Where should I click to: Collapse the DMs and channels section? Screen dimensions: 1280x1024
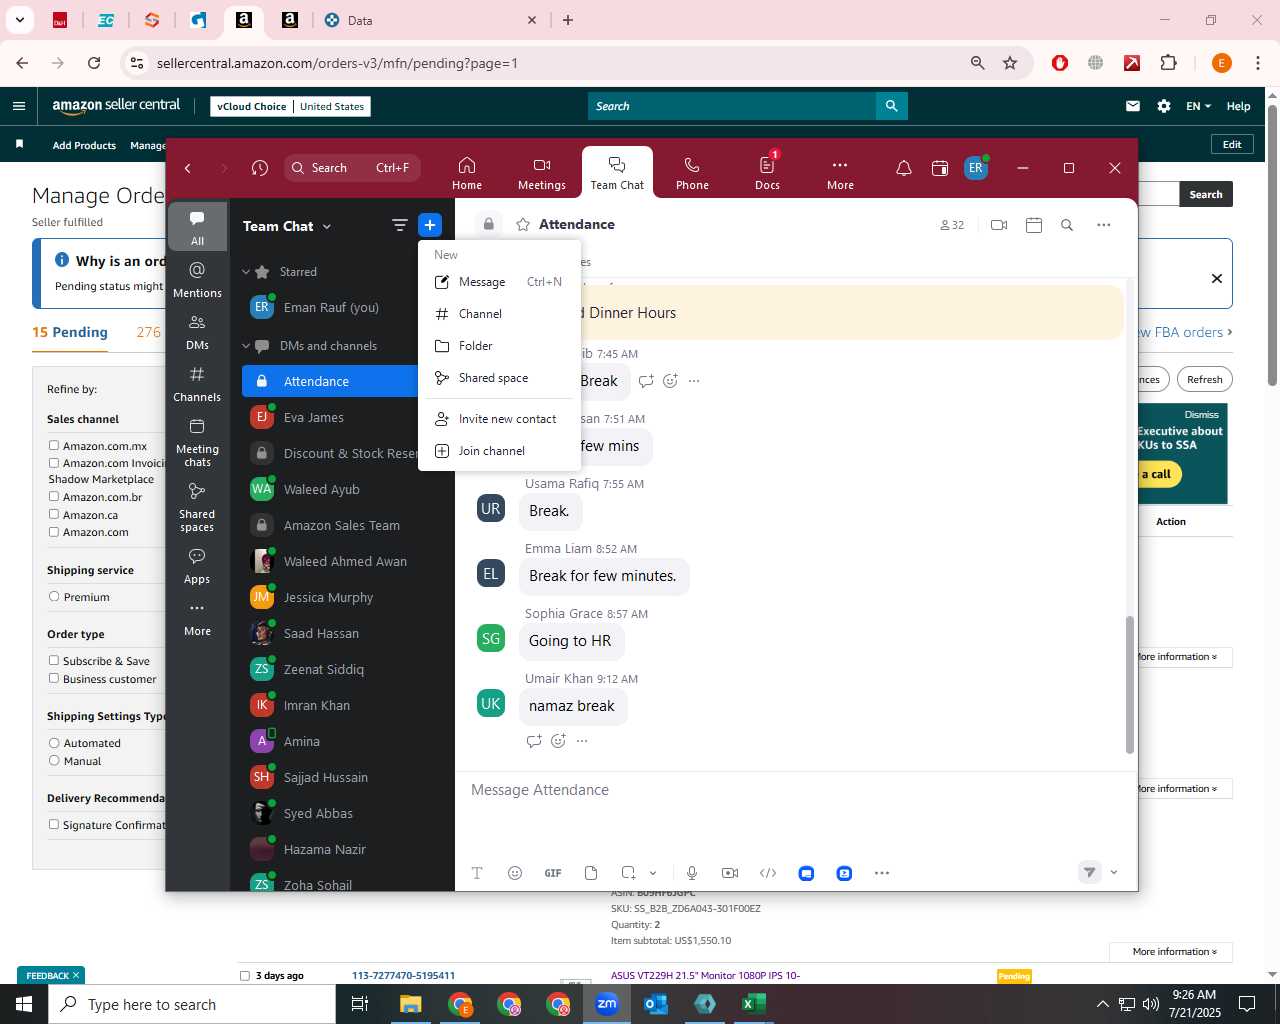point(246,346)
